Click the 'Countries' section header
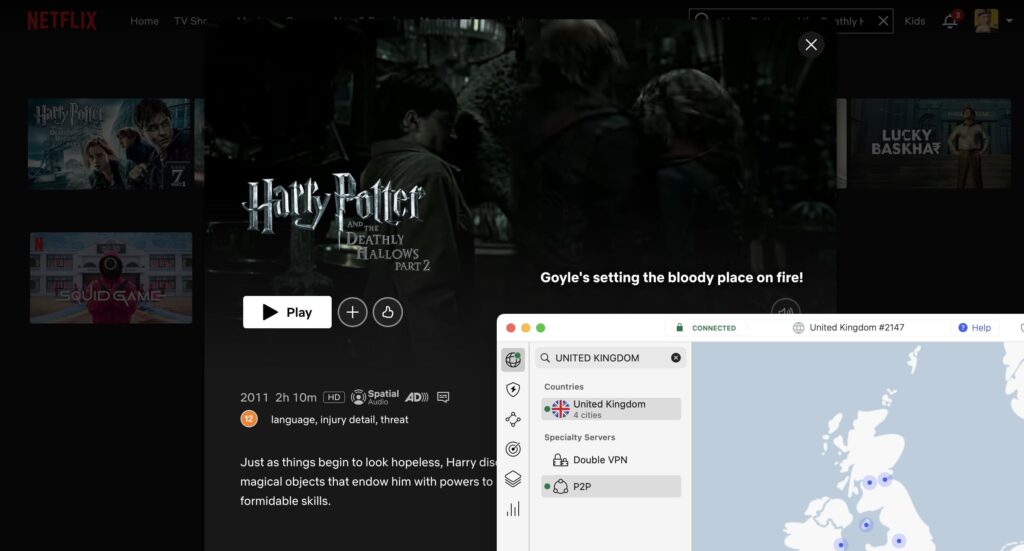Viewport: 1024px width, 551px height. coord(564,386)
